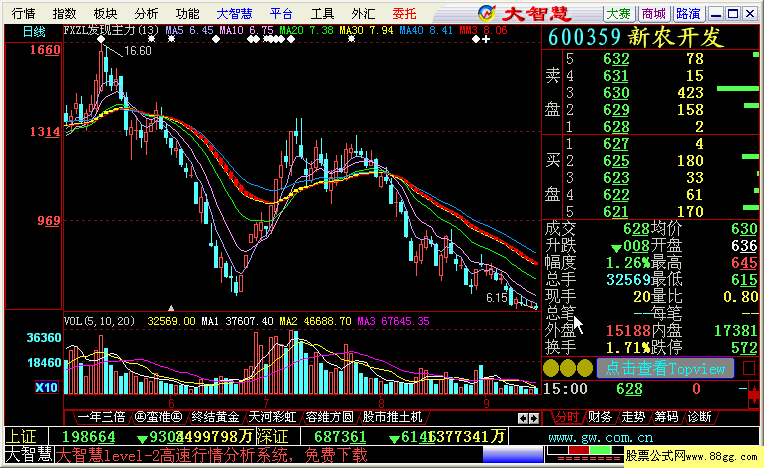
Task: Click the 商城 button
Action: coord(653,14)
